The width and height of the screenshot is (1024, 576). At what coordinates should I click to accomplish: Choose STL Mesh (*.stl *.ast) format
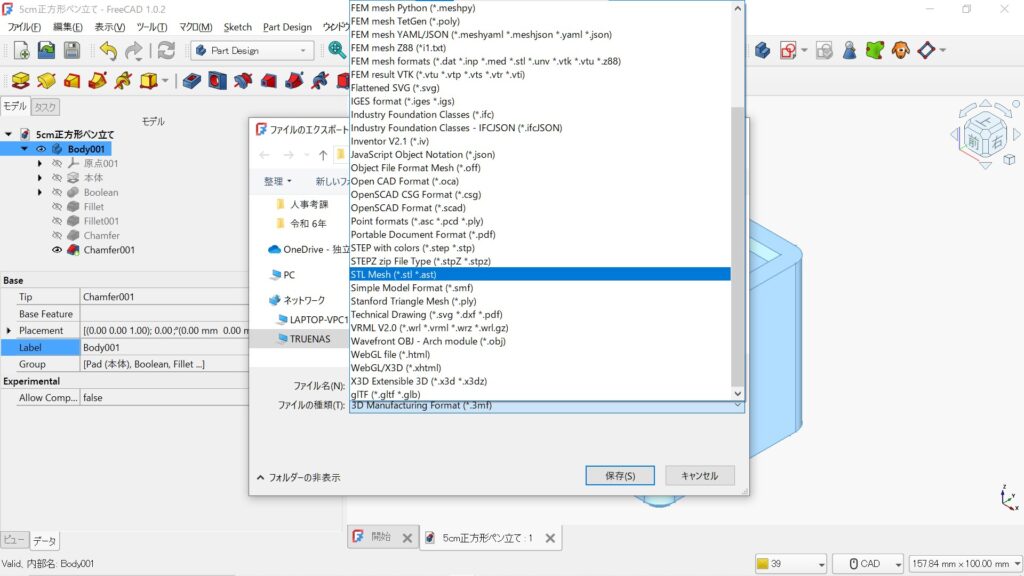point(540,274)
